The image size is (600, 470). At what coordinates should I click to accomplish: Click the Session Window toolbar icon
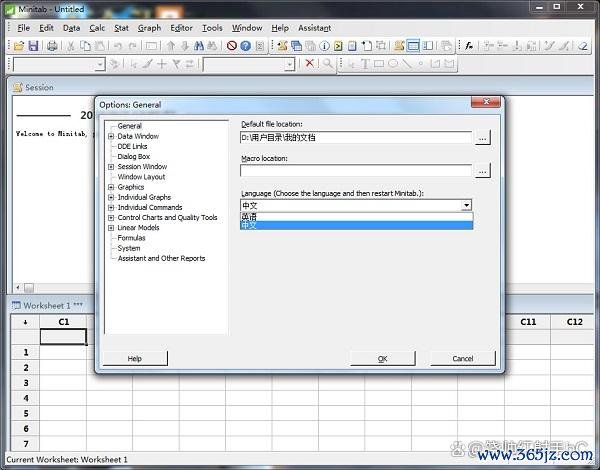[399, 46]
